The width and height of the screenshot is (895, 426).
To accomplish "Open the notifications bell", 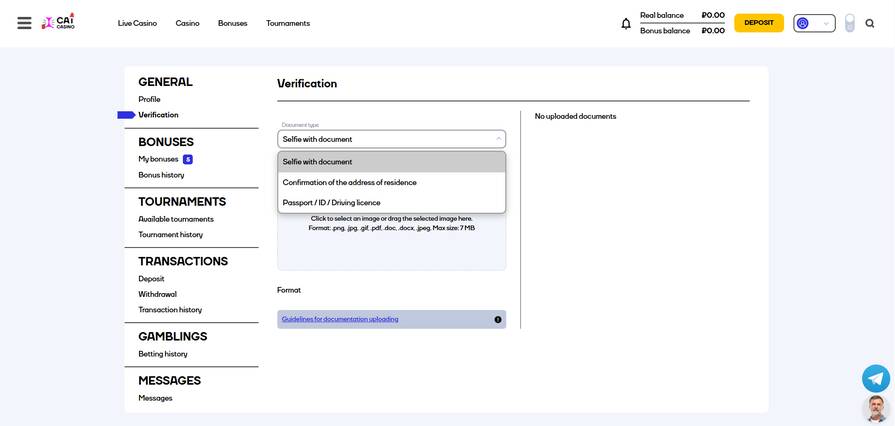I will coord(626,23).
